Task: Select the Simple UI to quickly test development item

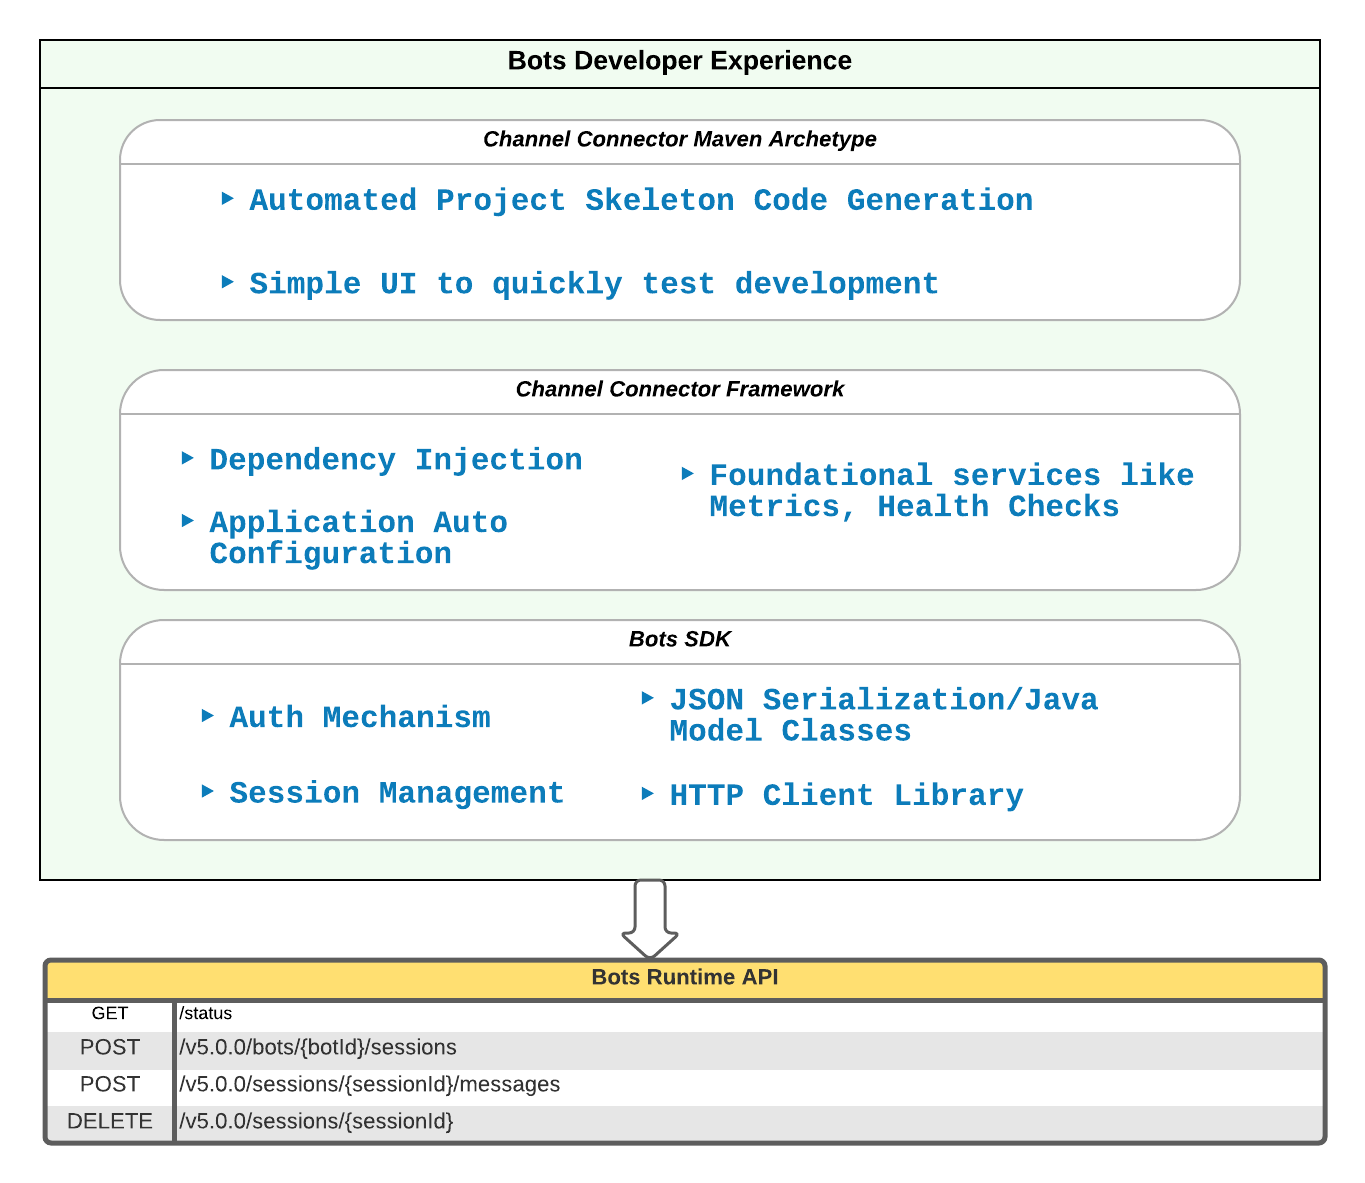Action: [x=594, y=283]
